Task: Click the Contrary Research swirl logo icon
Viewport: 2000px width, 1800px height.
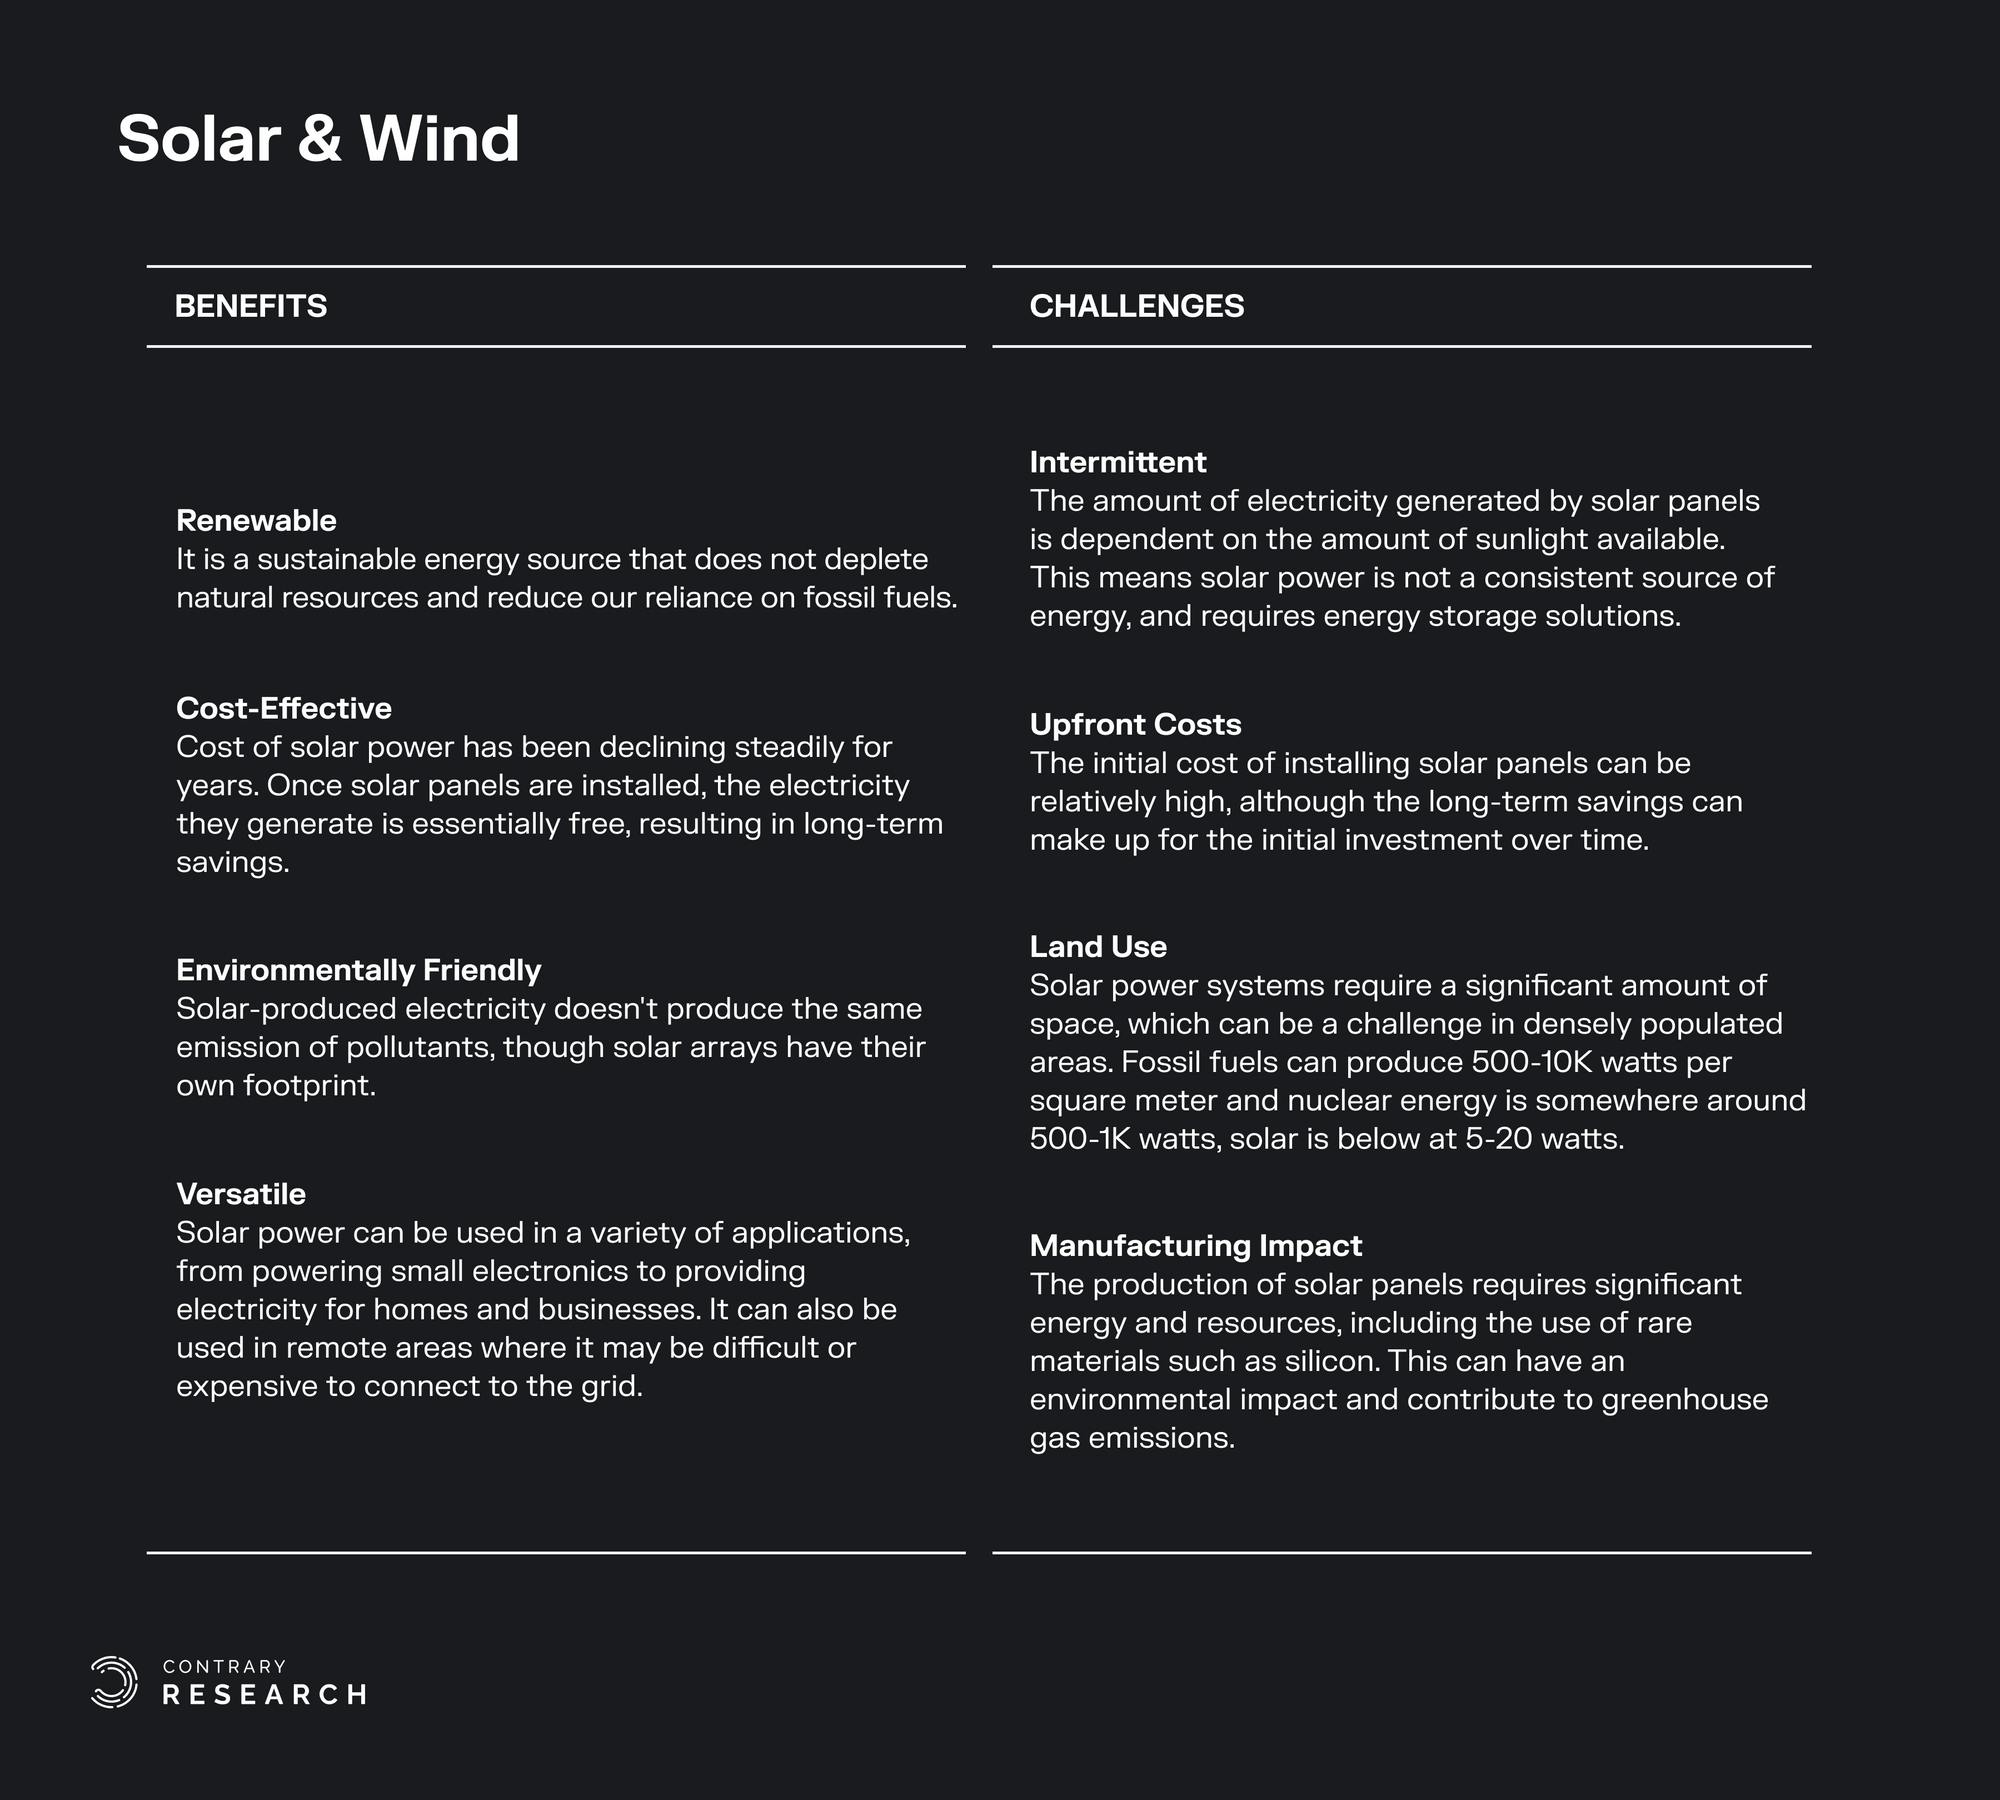Action: coord(114,1682)
